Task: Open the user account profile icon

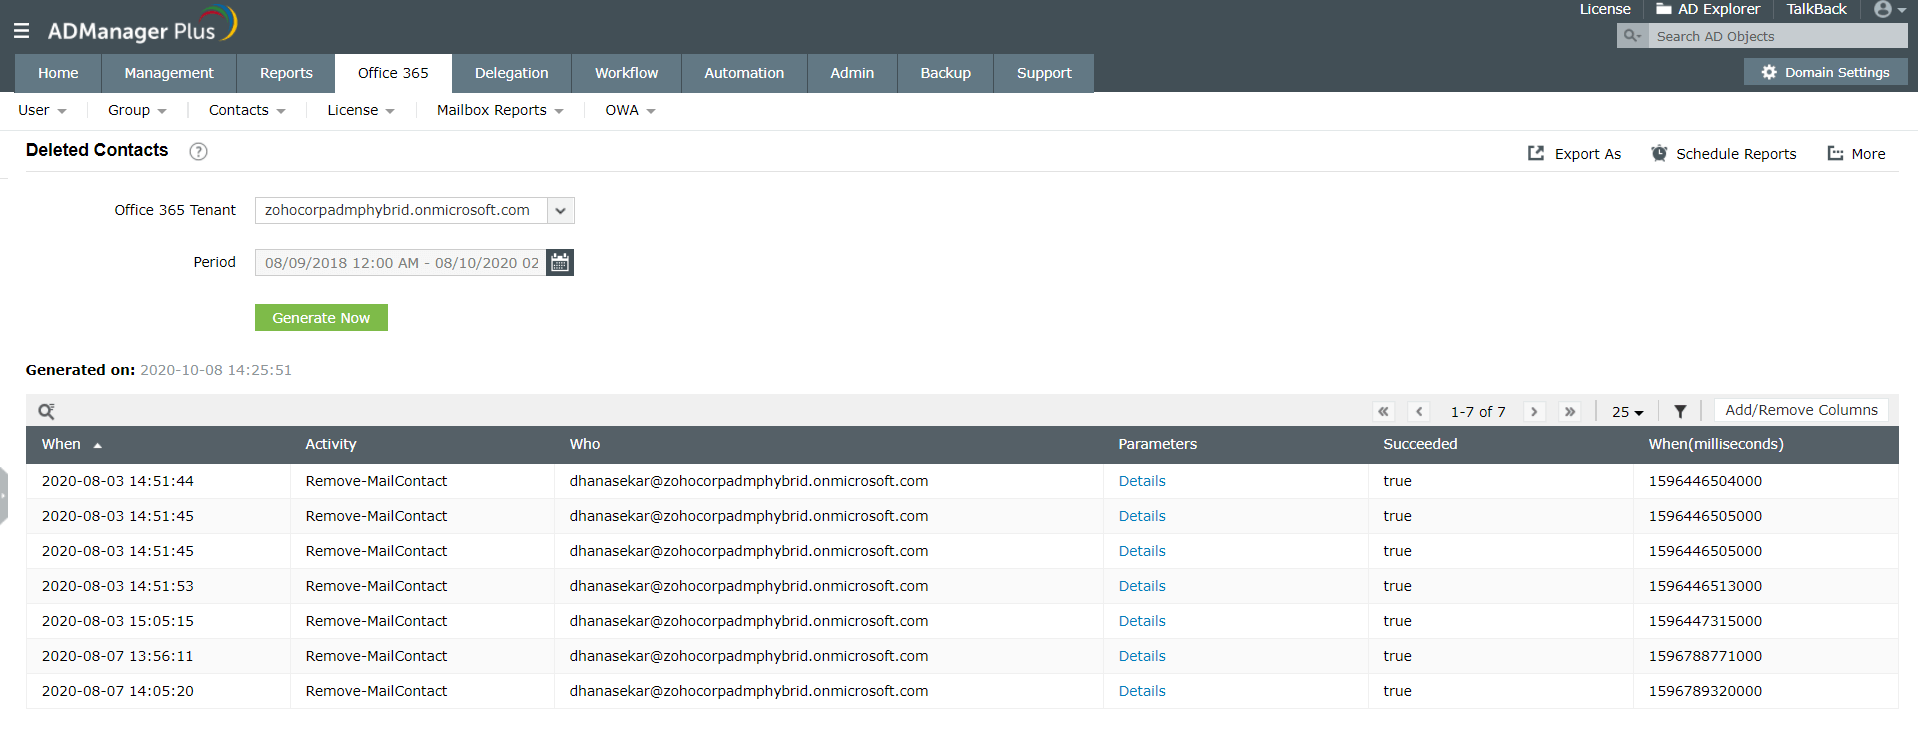Action: click(1889, 9)
